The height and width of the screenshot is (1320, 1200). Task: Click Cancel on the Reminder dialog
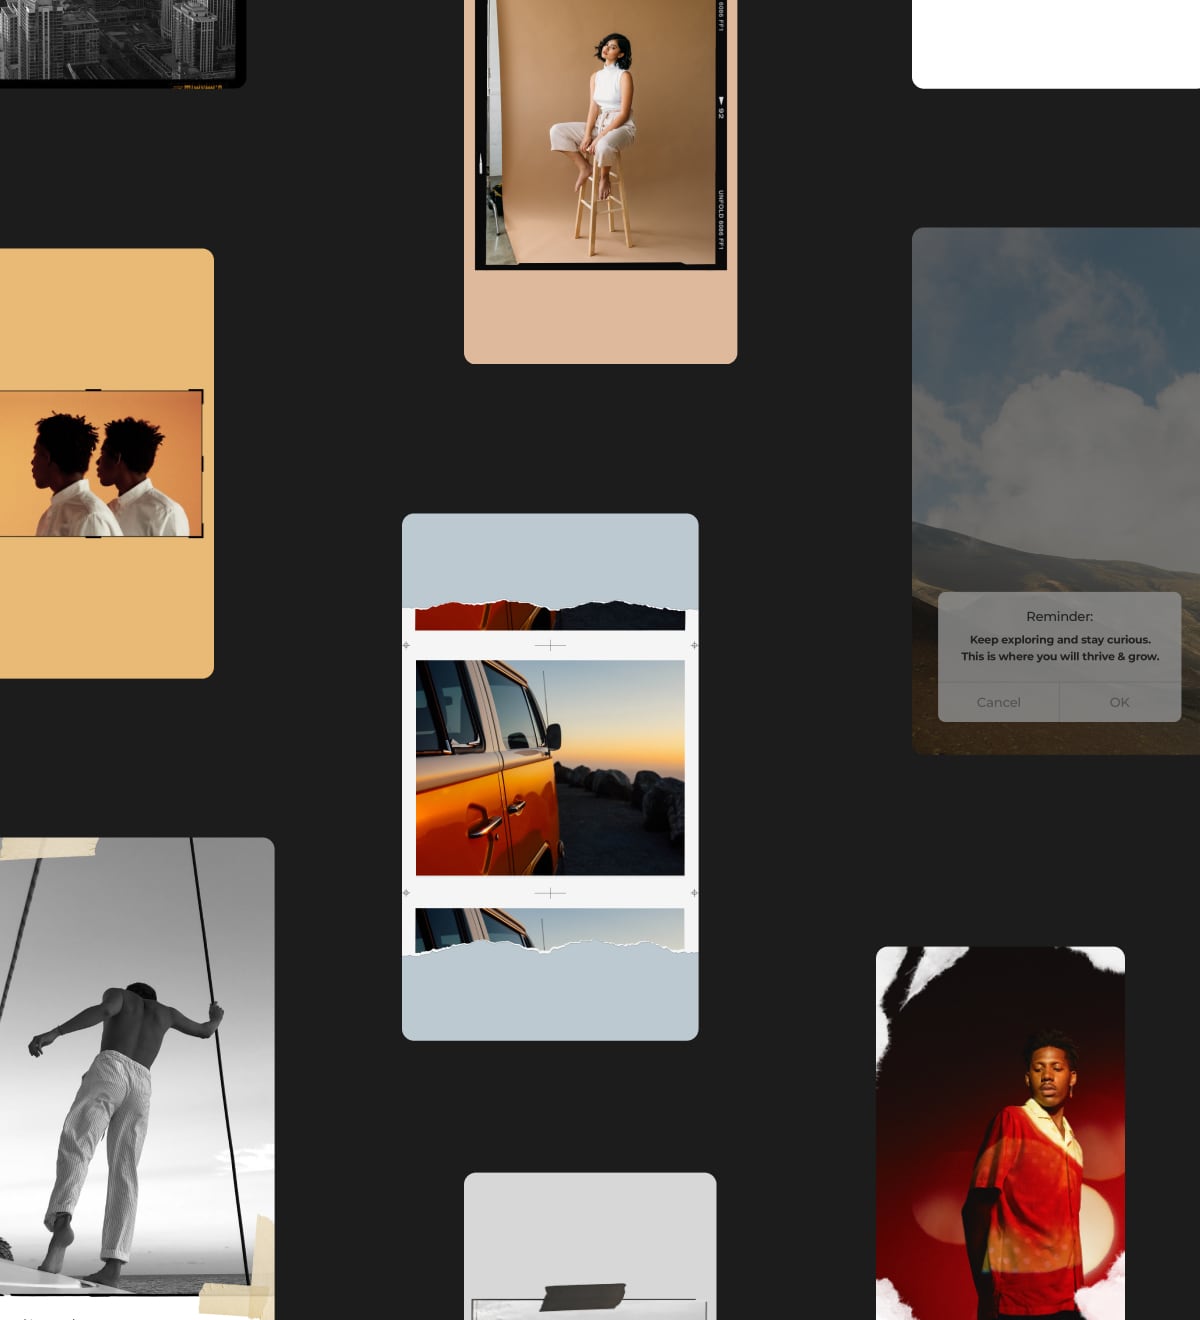997,702
